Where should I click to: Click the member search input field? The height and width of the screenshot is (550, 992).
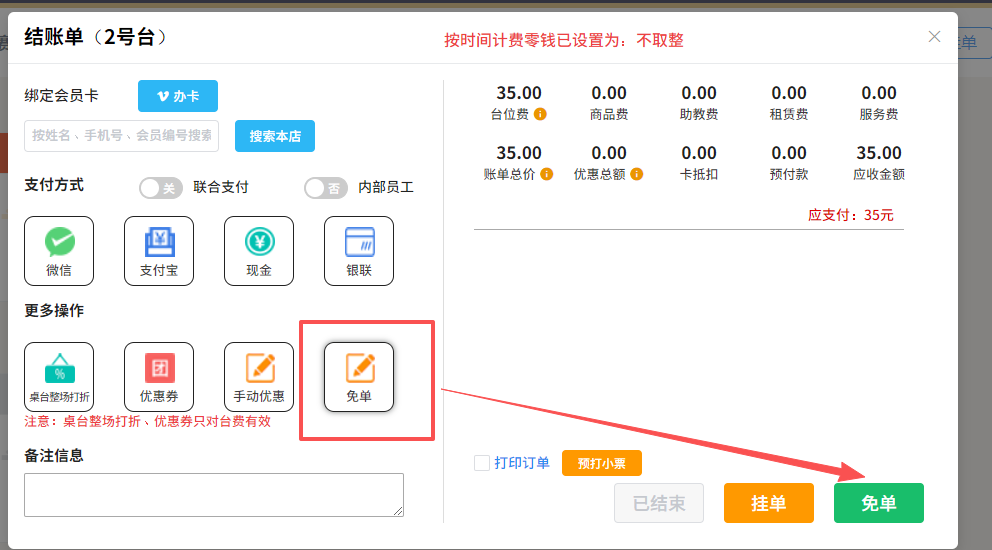click(x=121, y=135)
